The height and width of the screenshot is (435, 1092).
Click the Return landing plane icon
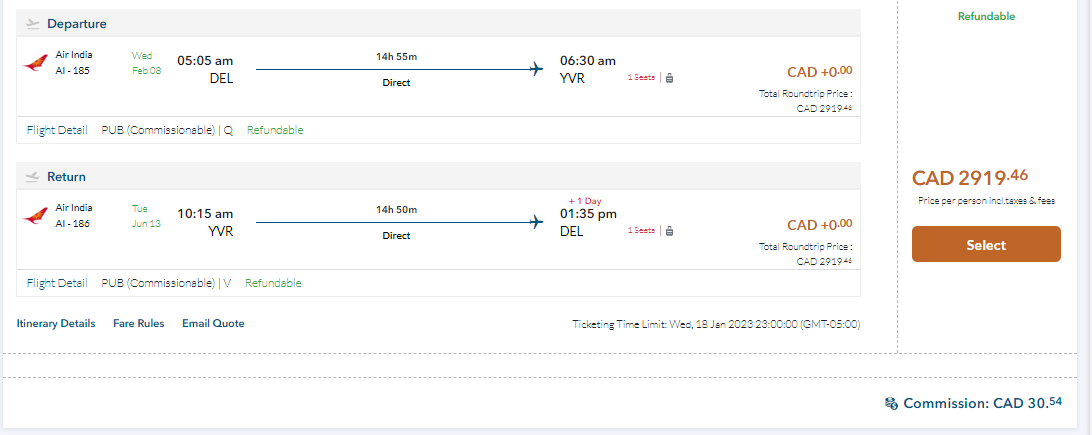32,177
